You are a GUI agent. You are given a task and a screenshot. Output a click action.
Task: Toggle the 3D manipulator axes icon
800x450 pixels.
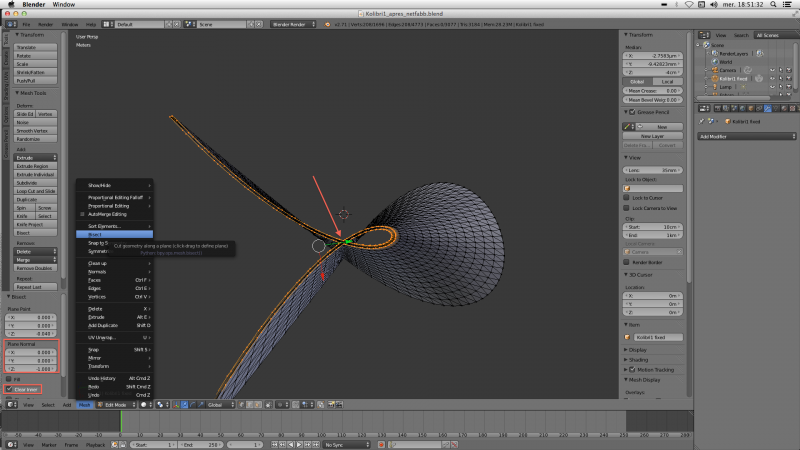177,405
